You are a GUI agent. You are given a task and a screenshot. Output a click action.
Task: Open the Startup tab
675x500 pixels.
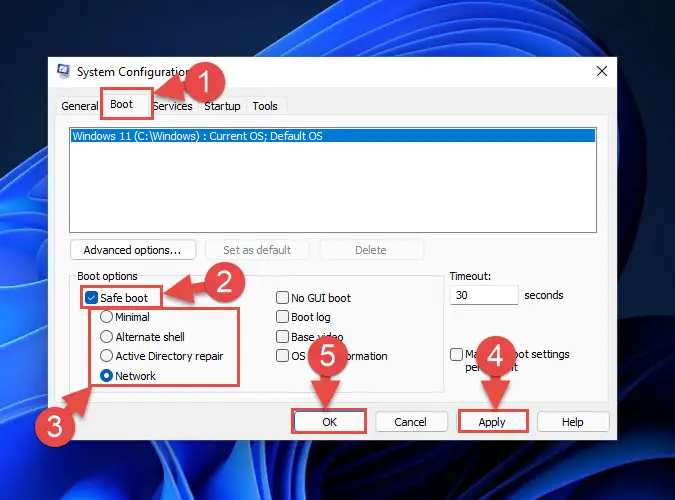coord(222,106)
